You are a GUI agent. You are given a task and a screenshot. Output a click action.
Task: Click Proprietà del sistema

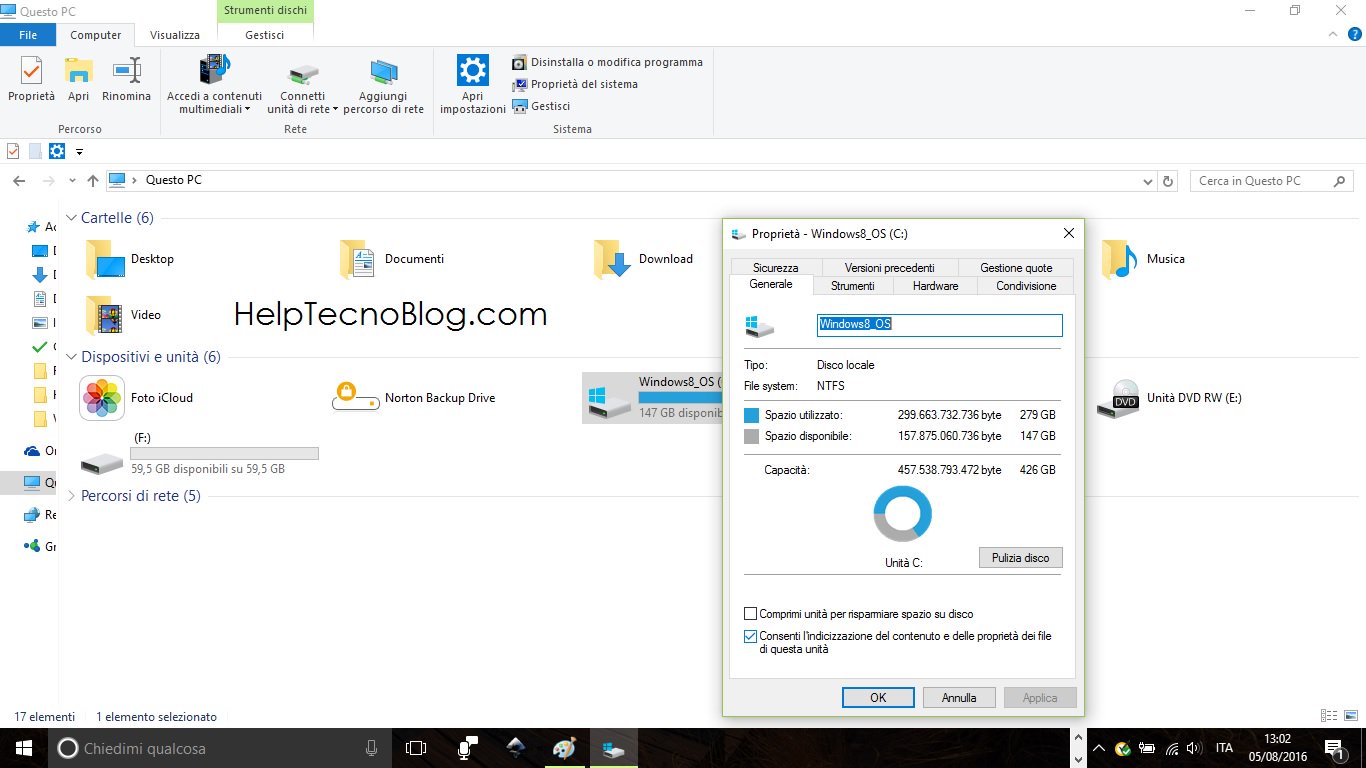click(575, 84)
